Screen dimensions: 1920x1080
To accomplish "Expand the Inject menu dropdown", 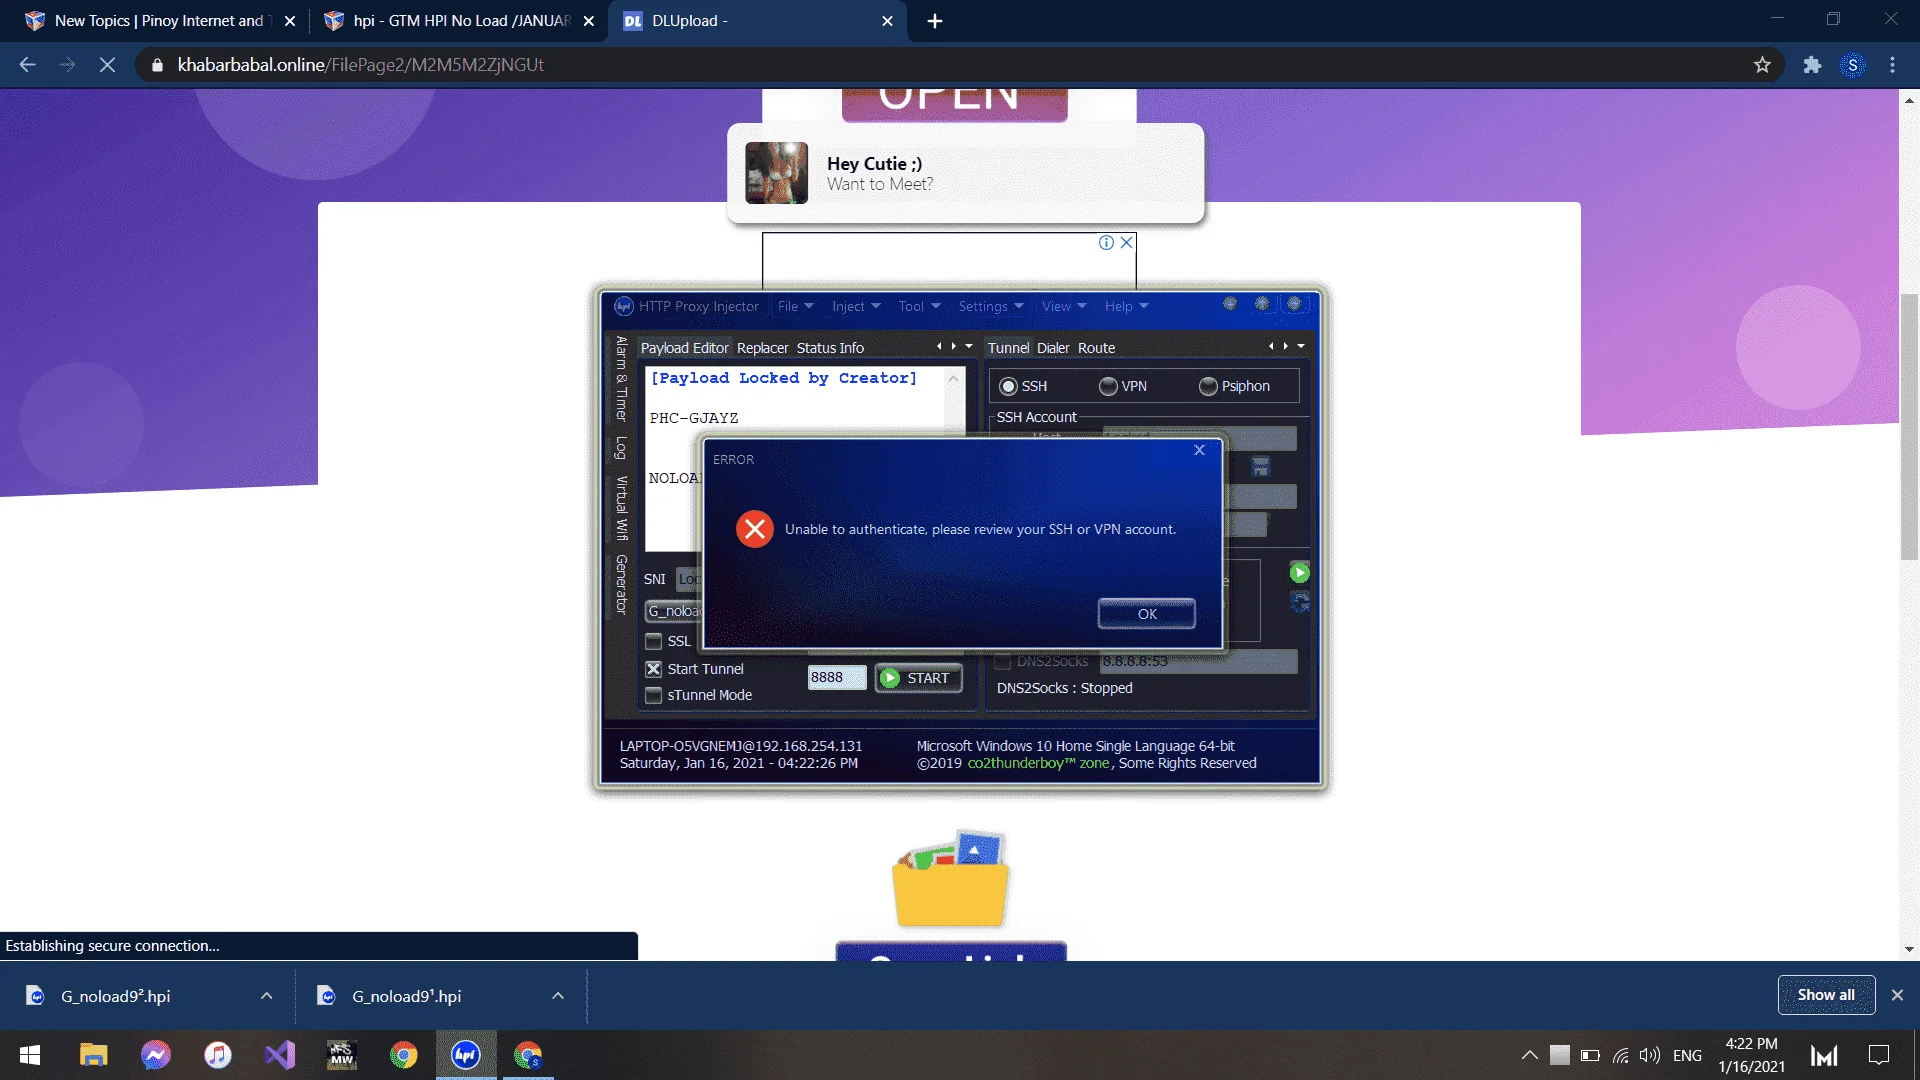I will click(x=856, y=306).
